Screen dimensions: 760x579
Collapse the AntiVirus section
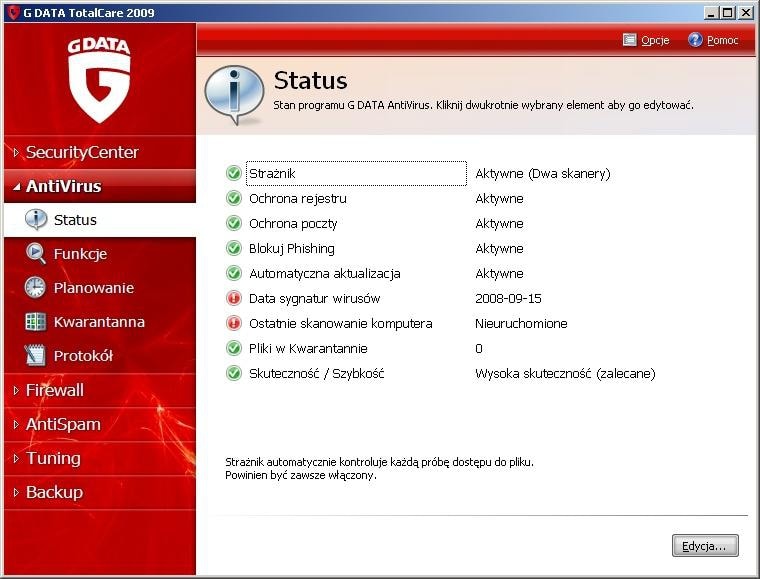pos(63,186)
